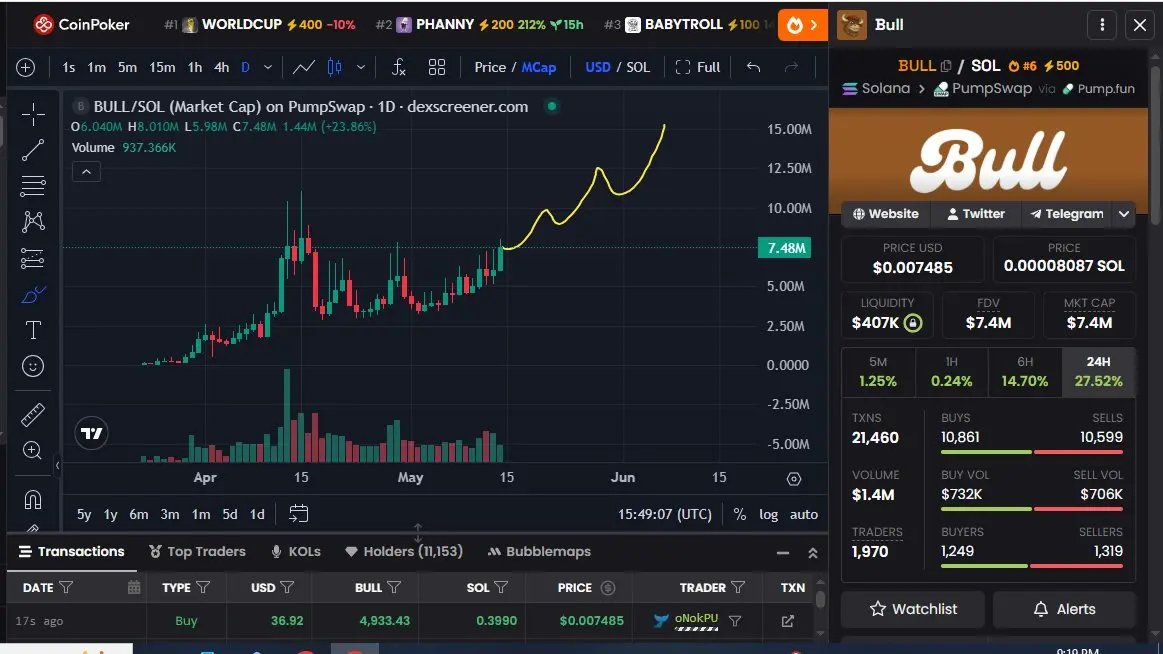Open the TYPE column filter
Viewport: 1163px width, 654px height.
pyautogui.click(x=203, y=587)
